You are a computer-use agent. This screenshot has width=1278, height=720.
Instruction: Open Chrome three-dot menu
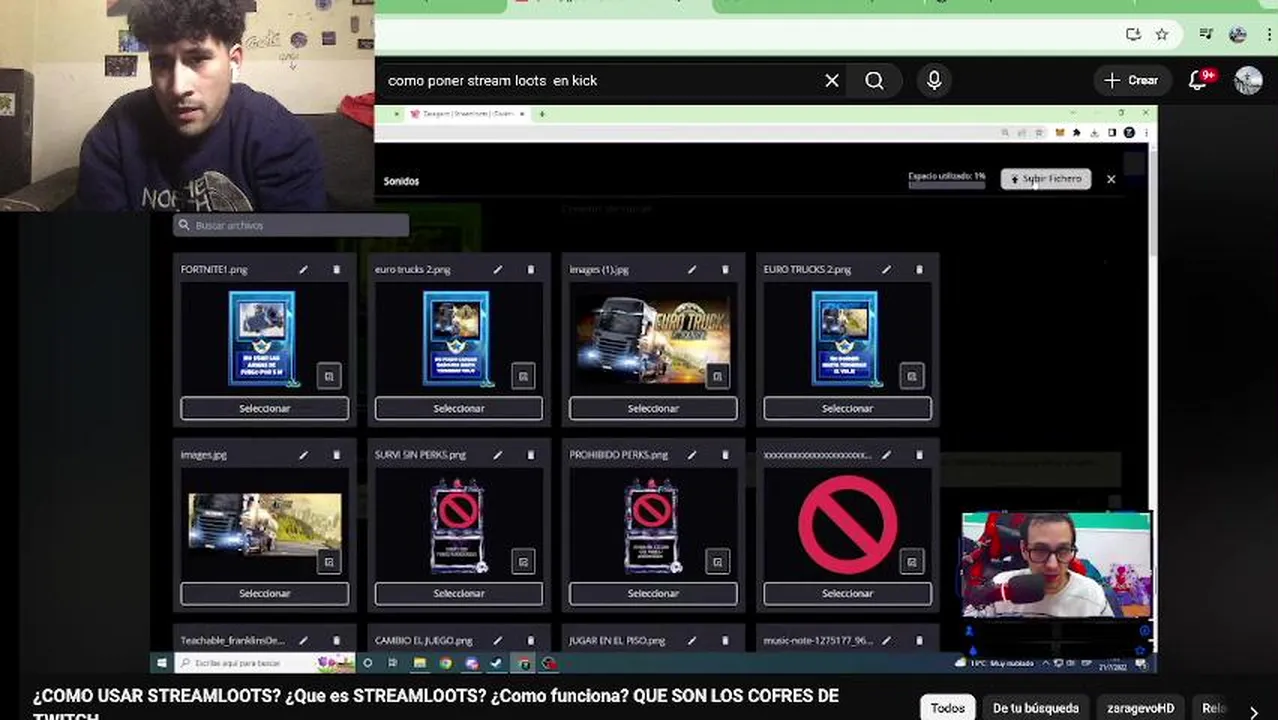(1269, 34)
